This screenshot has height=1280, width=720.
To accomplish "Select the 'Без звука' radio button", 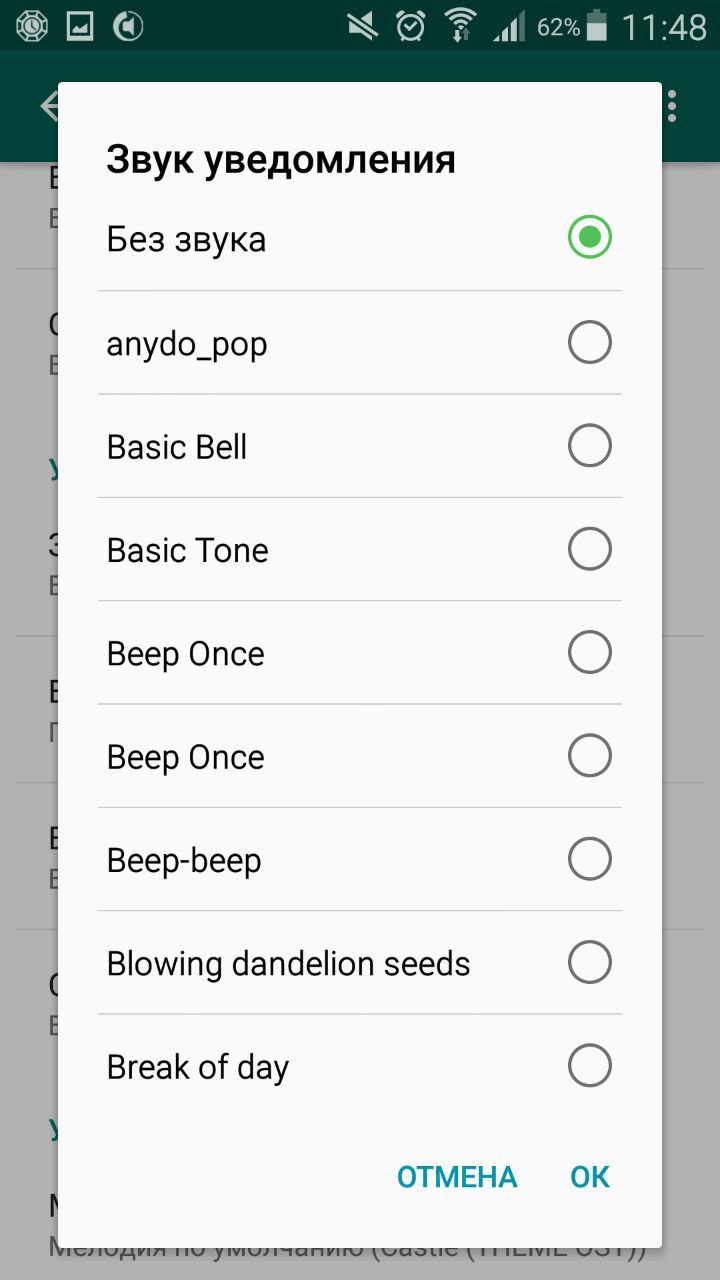I will point(589,237).
